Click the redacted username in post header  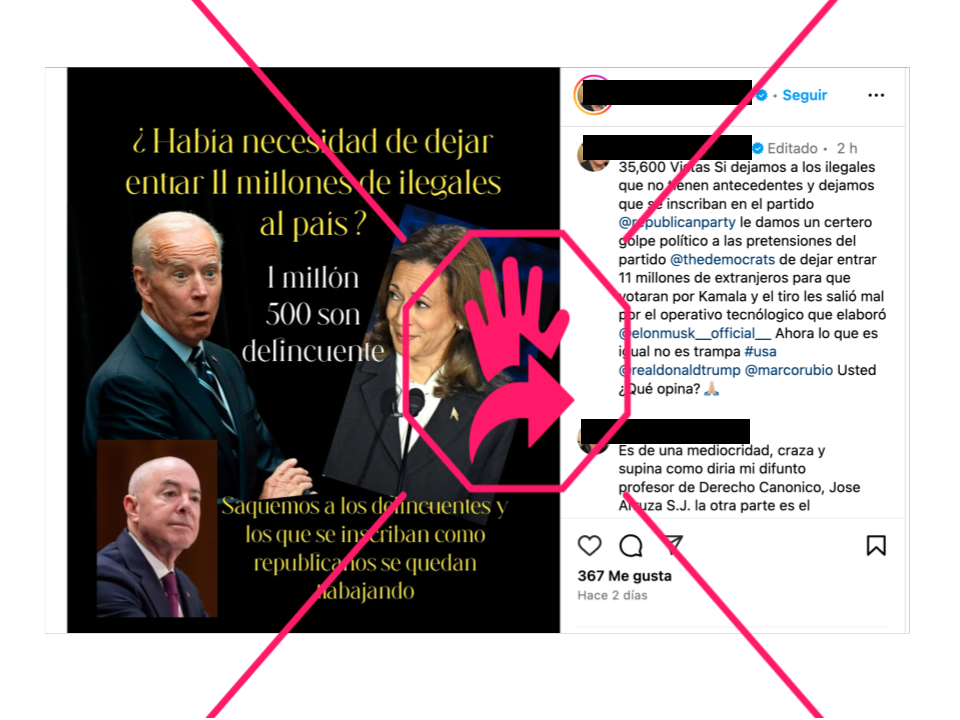667,92
